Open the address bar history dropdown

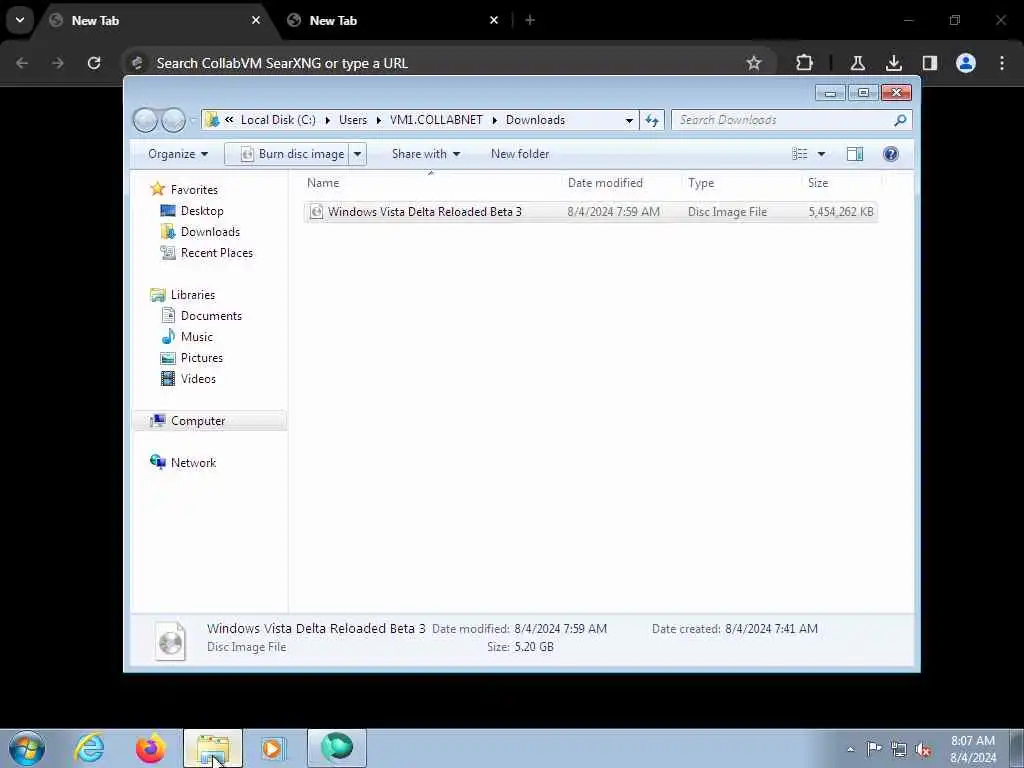tap(629, 120)
